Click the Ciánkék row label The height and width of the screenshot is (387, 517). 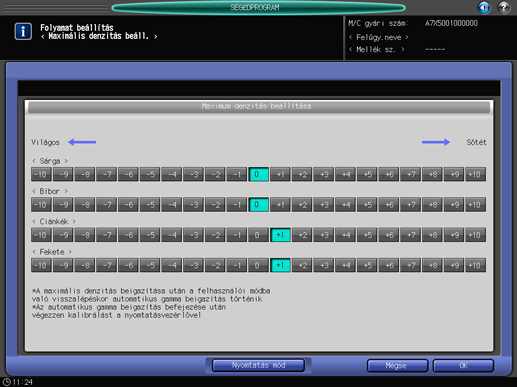(x=54, y=222)
